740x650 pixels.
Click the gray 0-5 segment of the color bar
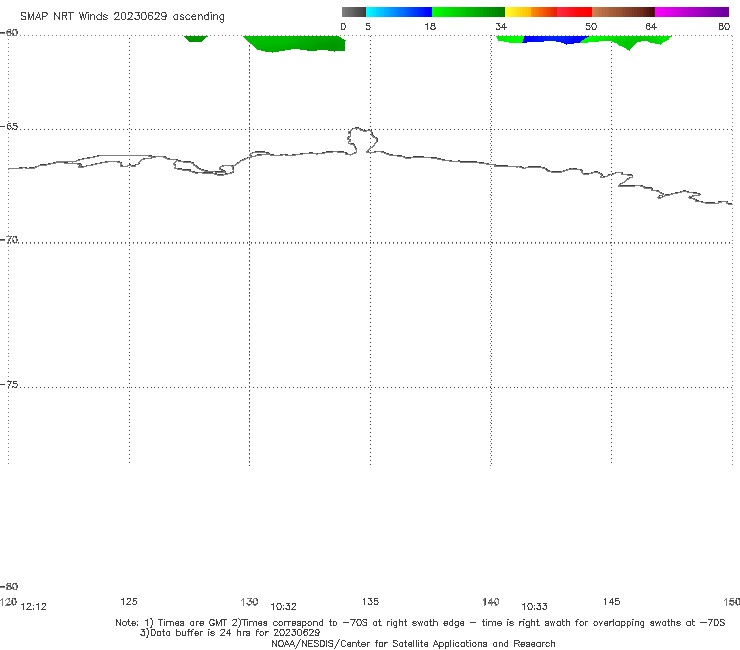tap(354, 12)
